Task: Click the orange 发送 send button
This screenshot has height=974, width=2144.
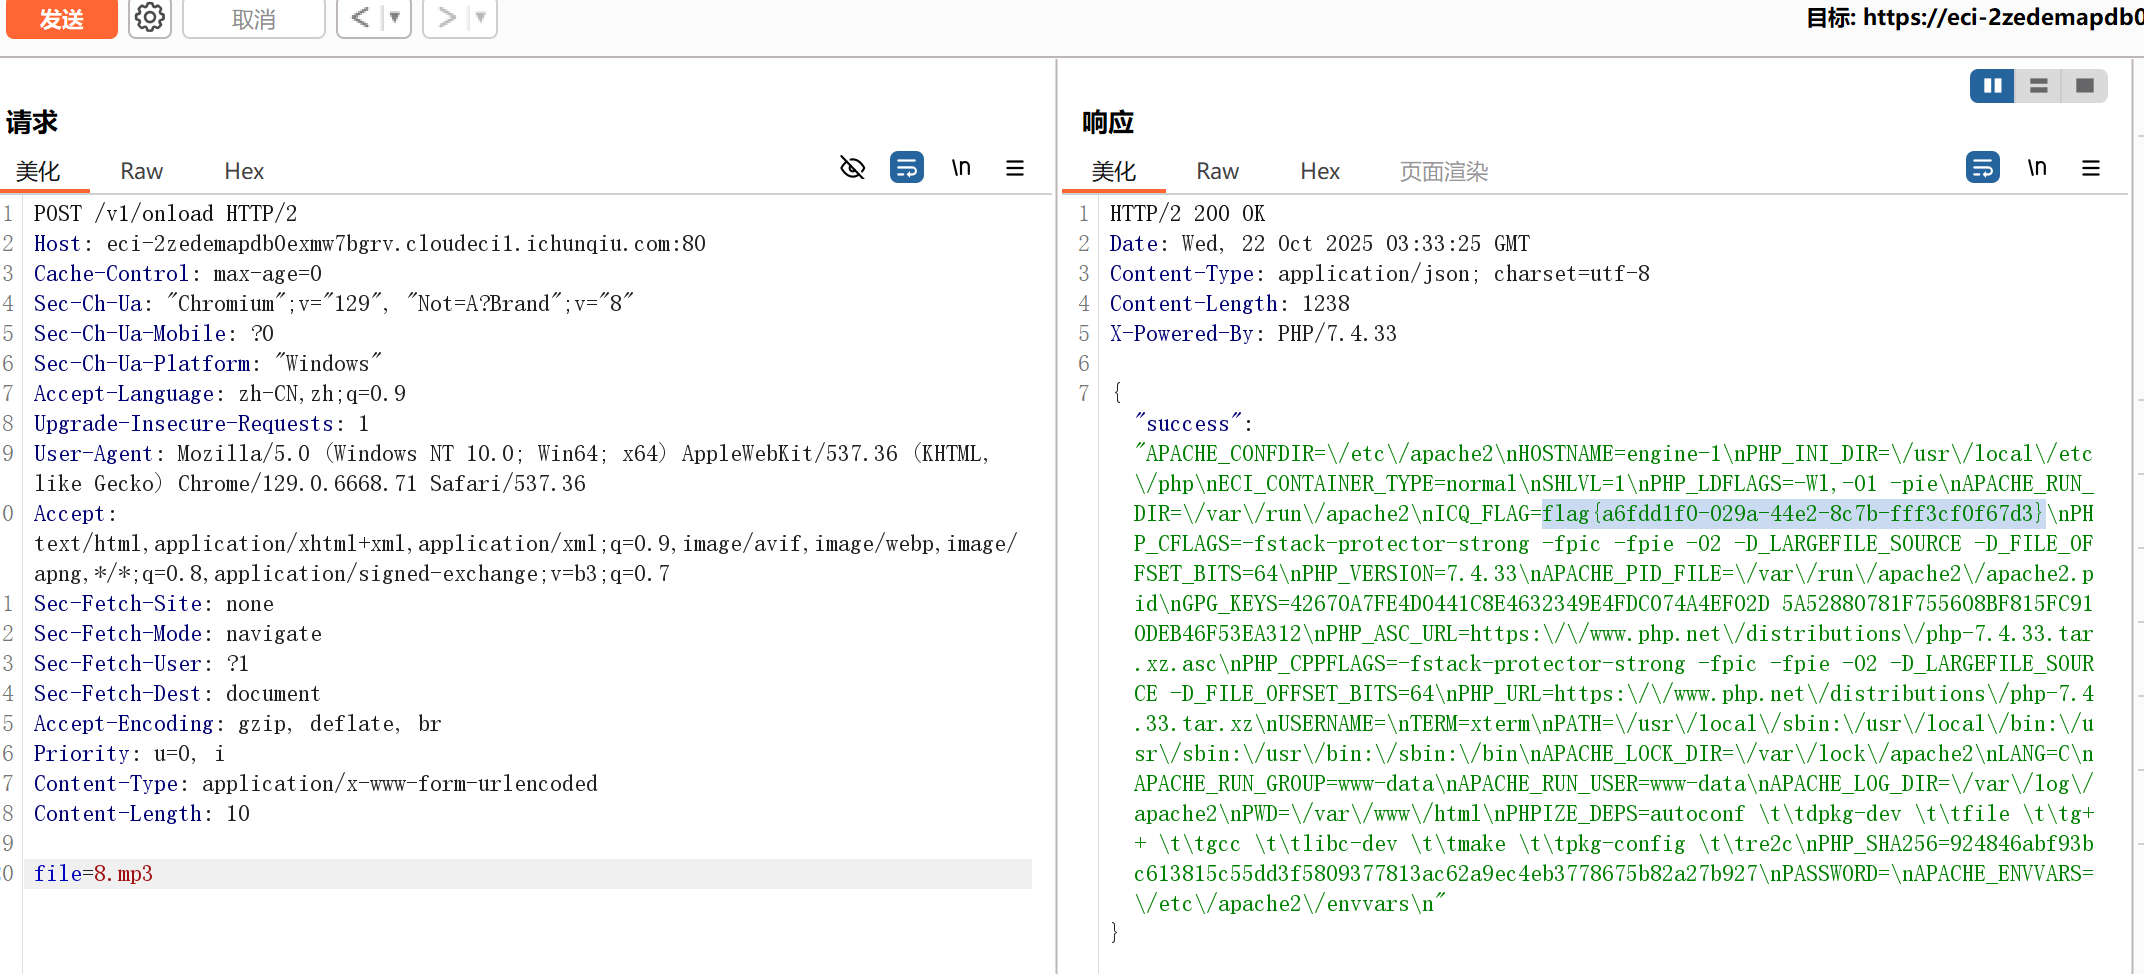Action: coord(61,19)
